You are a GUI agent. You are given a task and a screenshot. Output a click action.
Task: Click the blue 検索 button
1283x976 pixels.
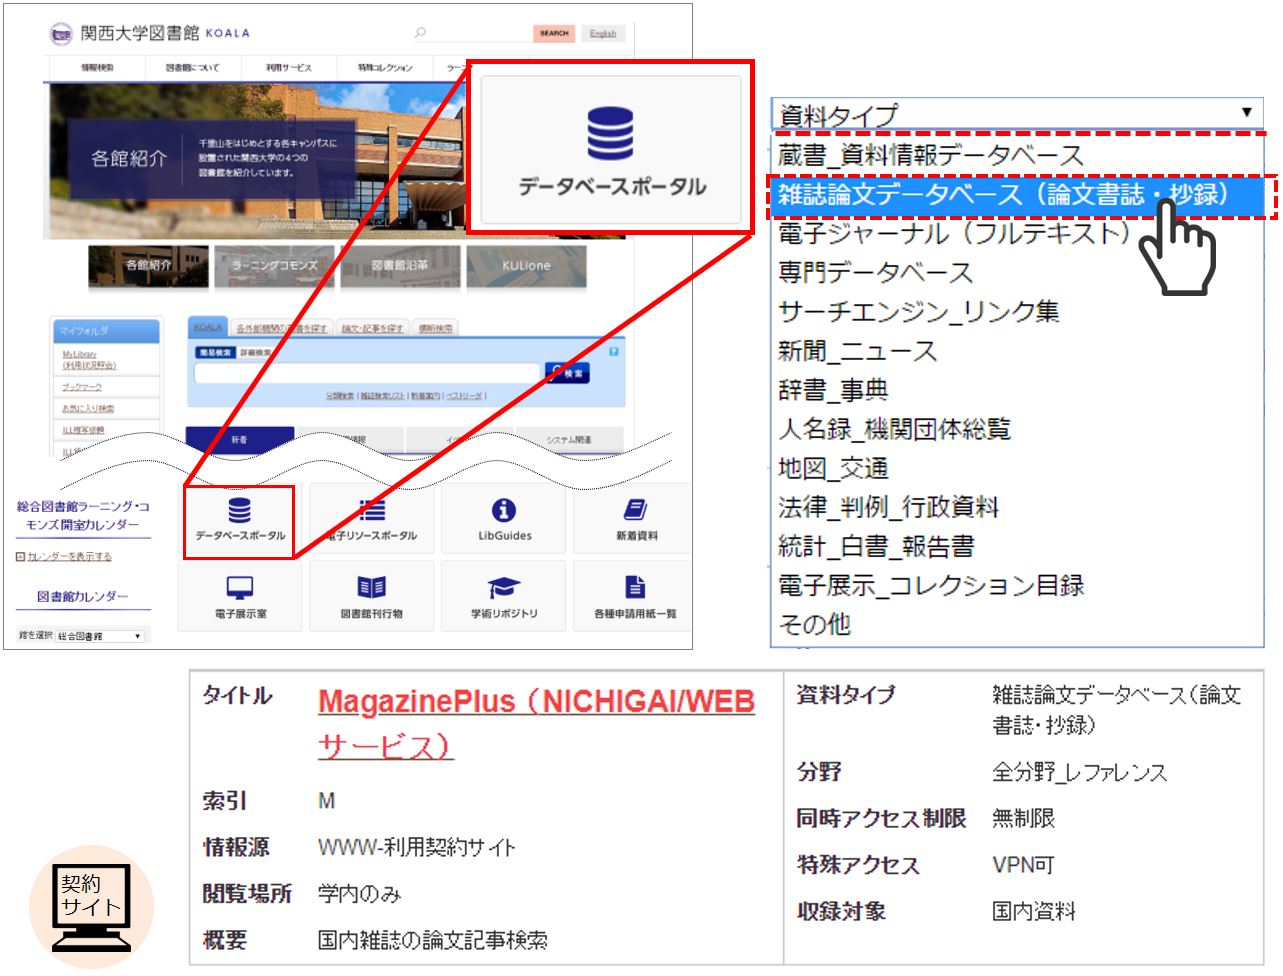pyautogui.click(x=567, y=373)
